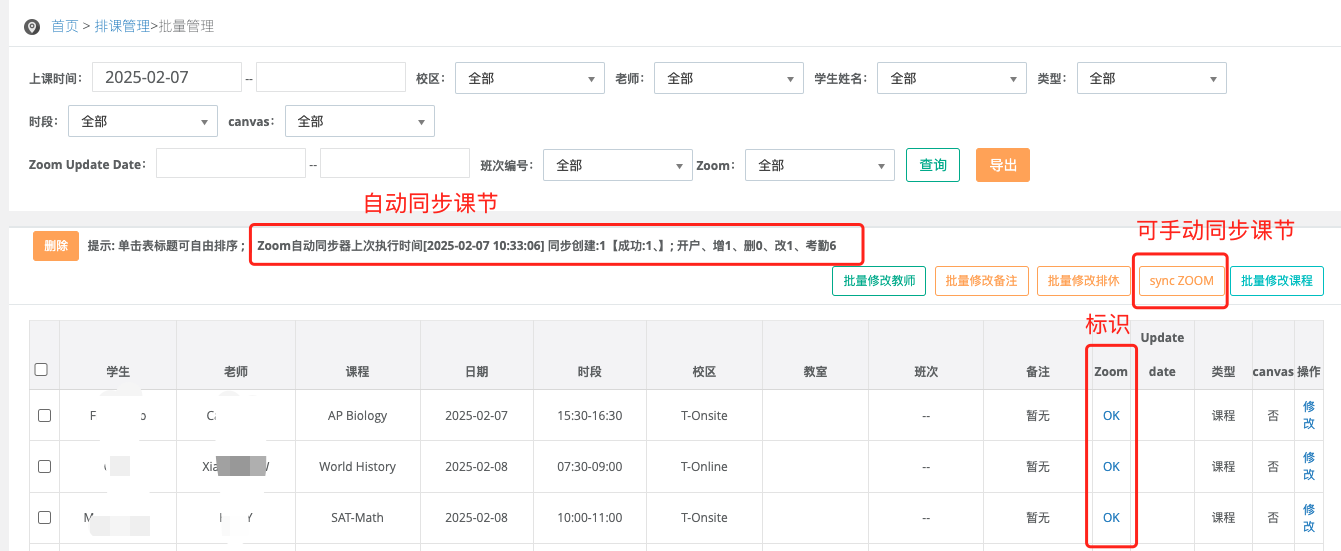This screenshot has width=1341, height=551.
Task: Expand the 学生姓名 dropdown
Action: click(x=951, y=78)
